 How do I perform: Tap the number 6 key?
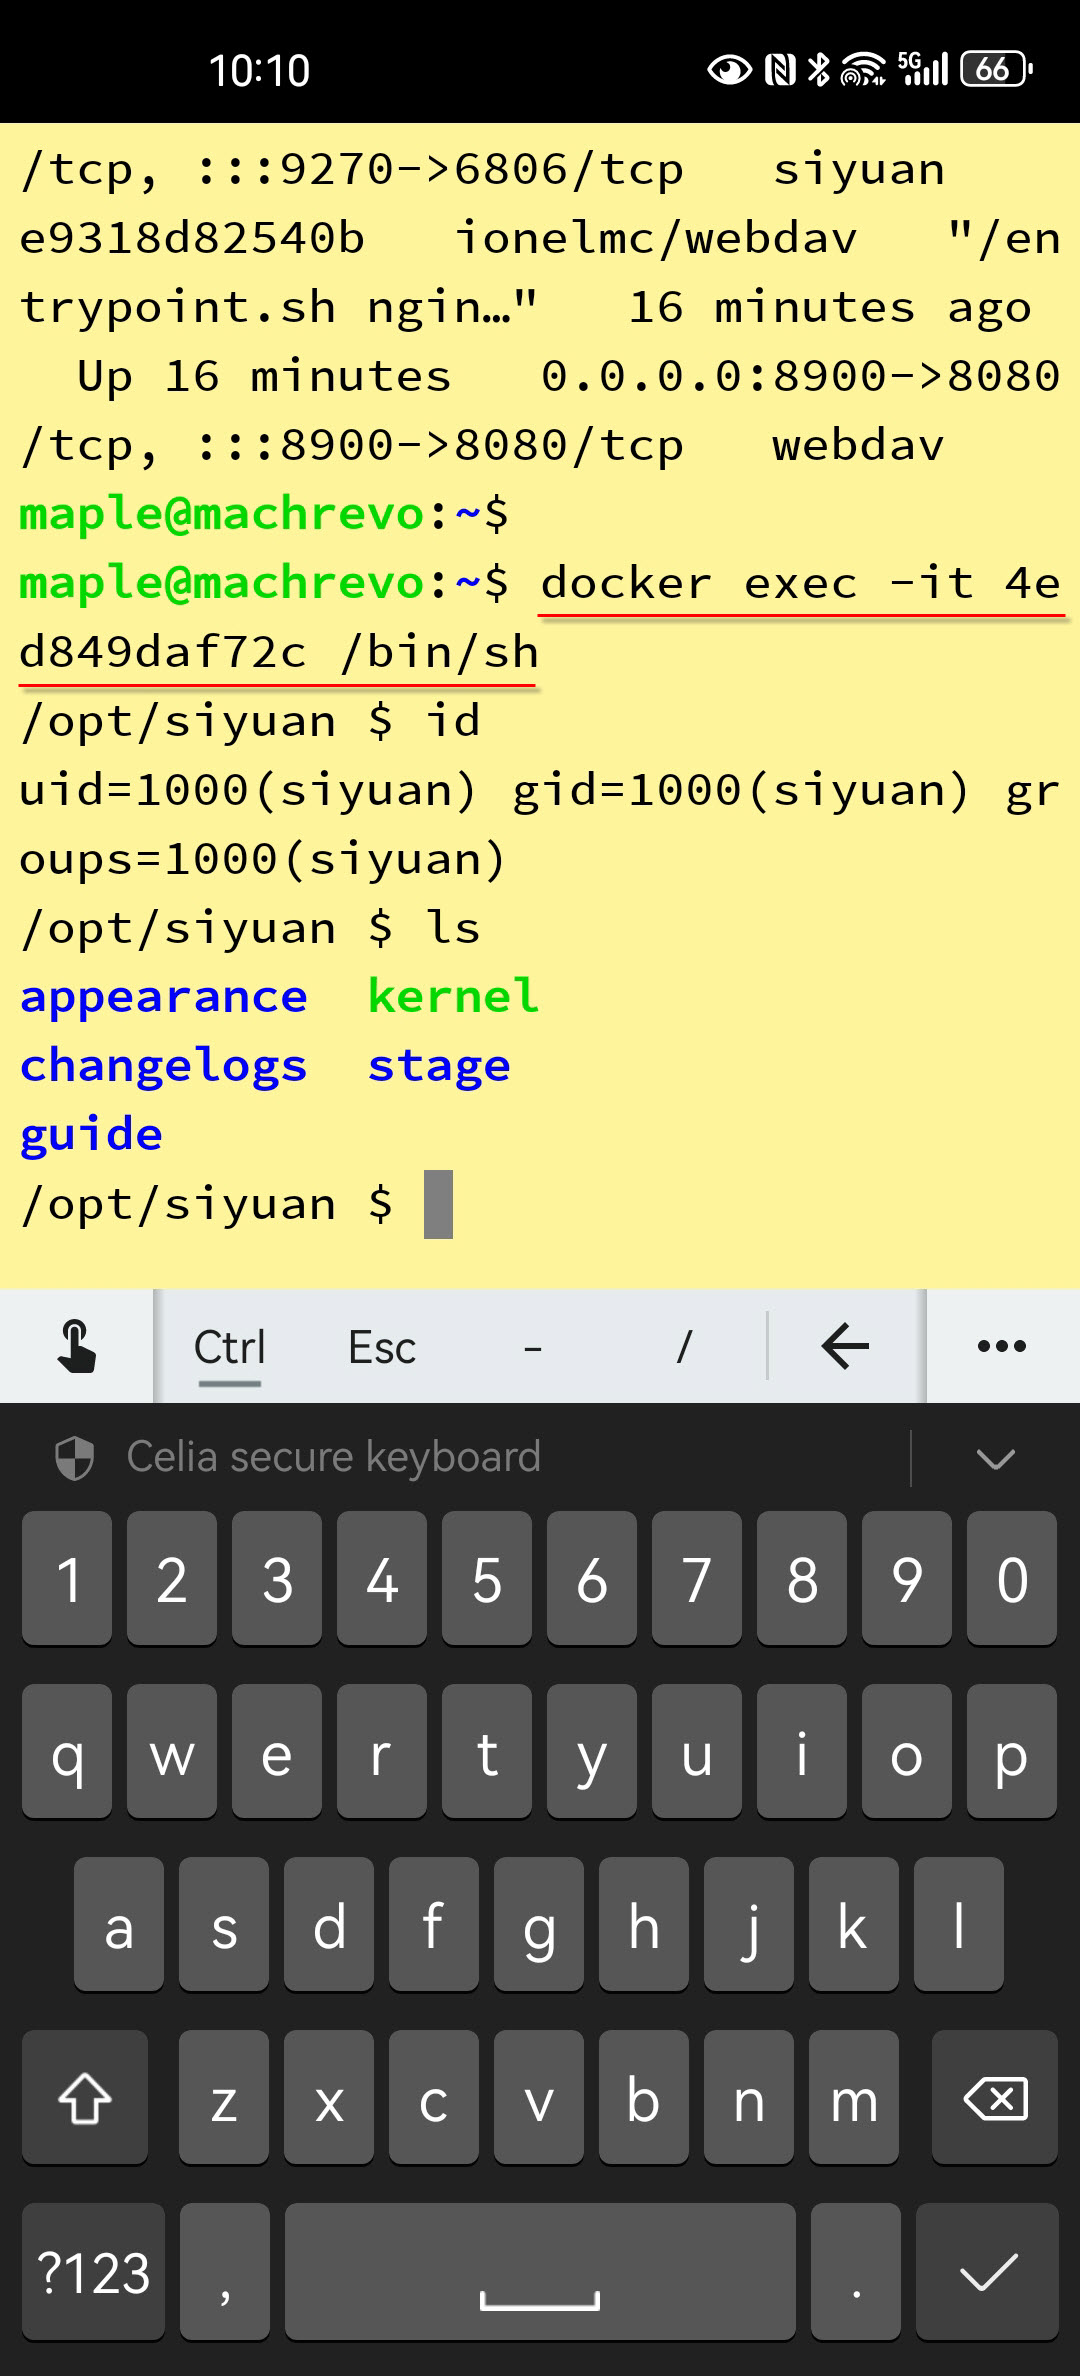coord(592,1578)
